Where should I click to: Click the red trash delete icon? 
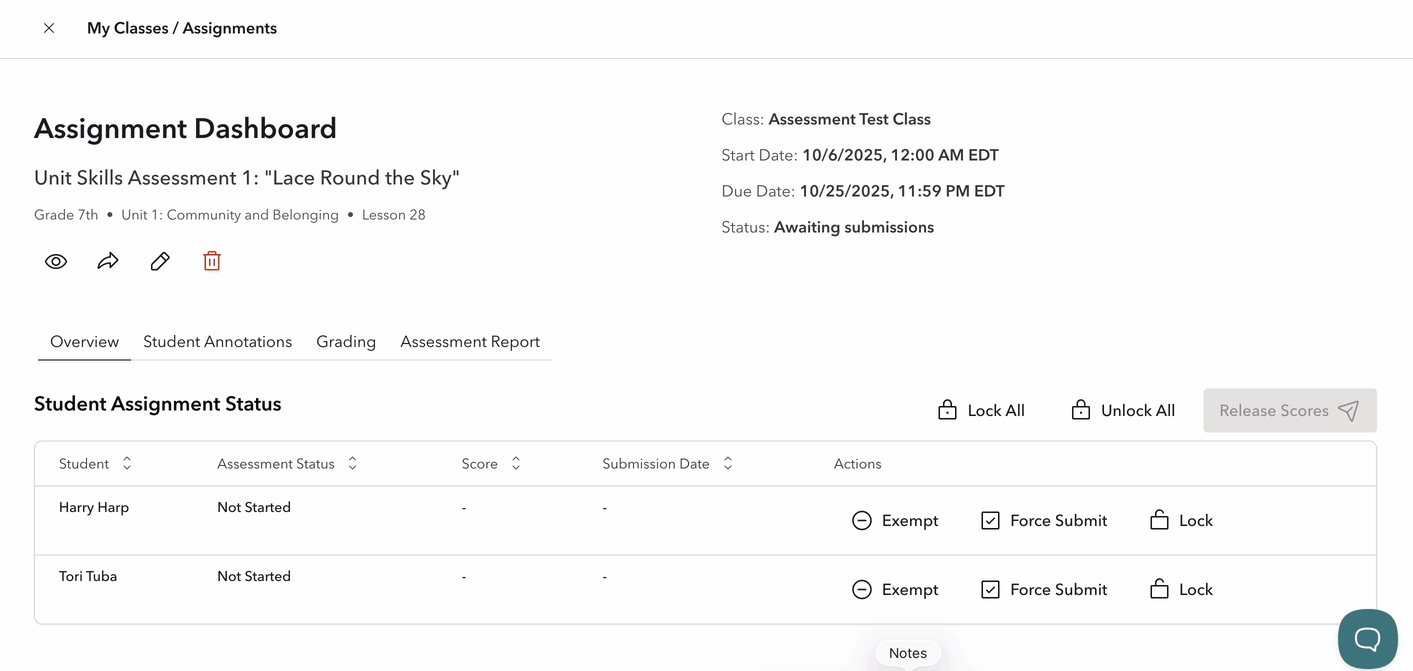tap(212, 261)
